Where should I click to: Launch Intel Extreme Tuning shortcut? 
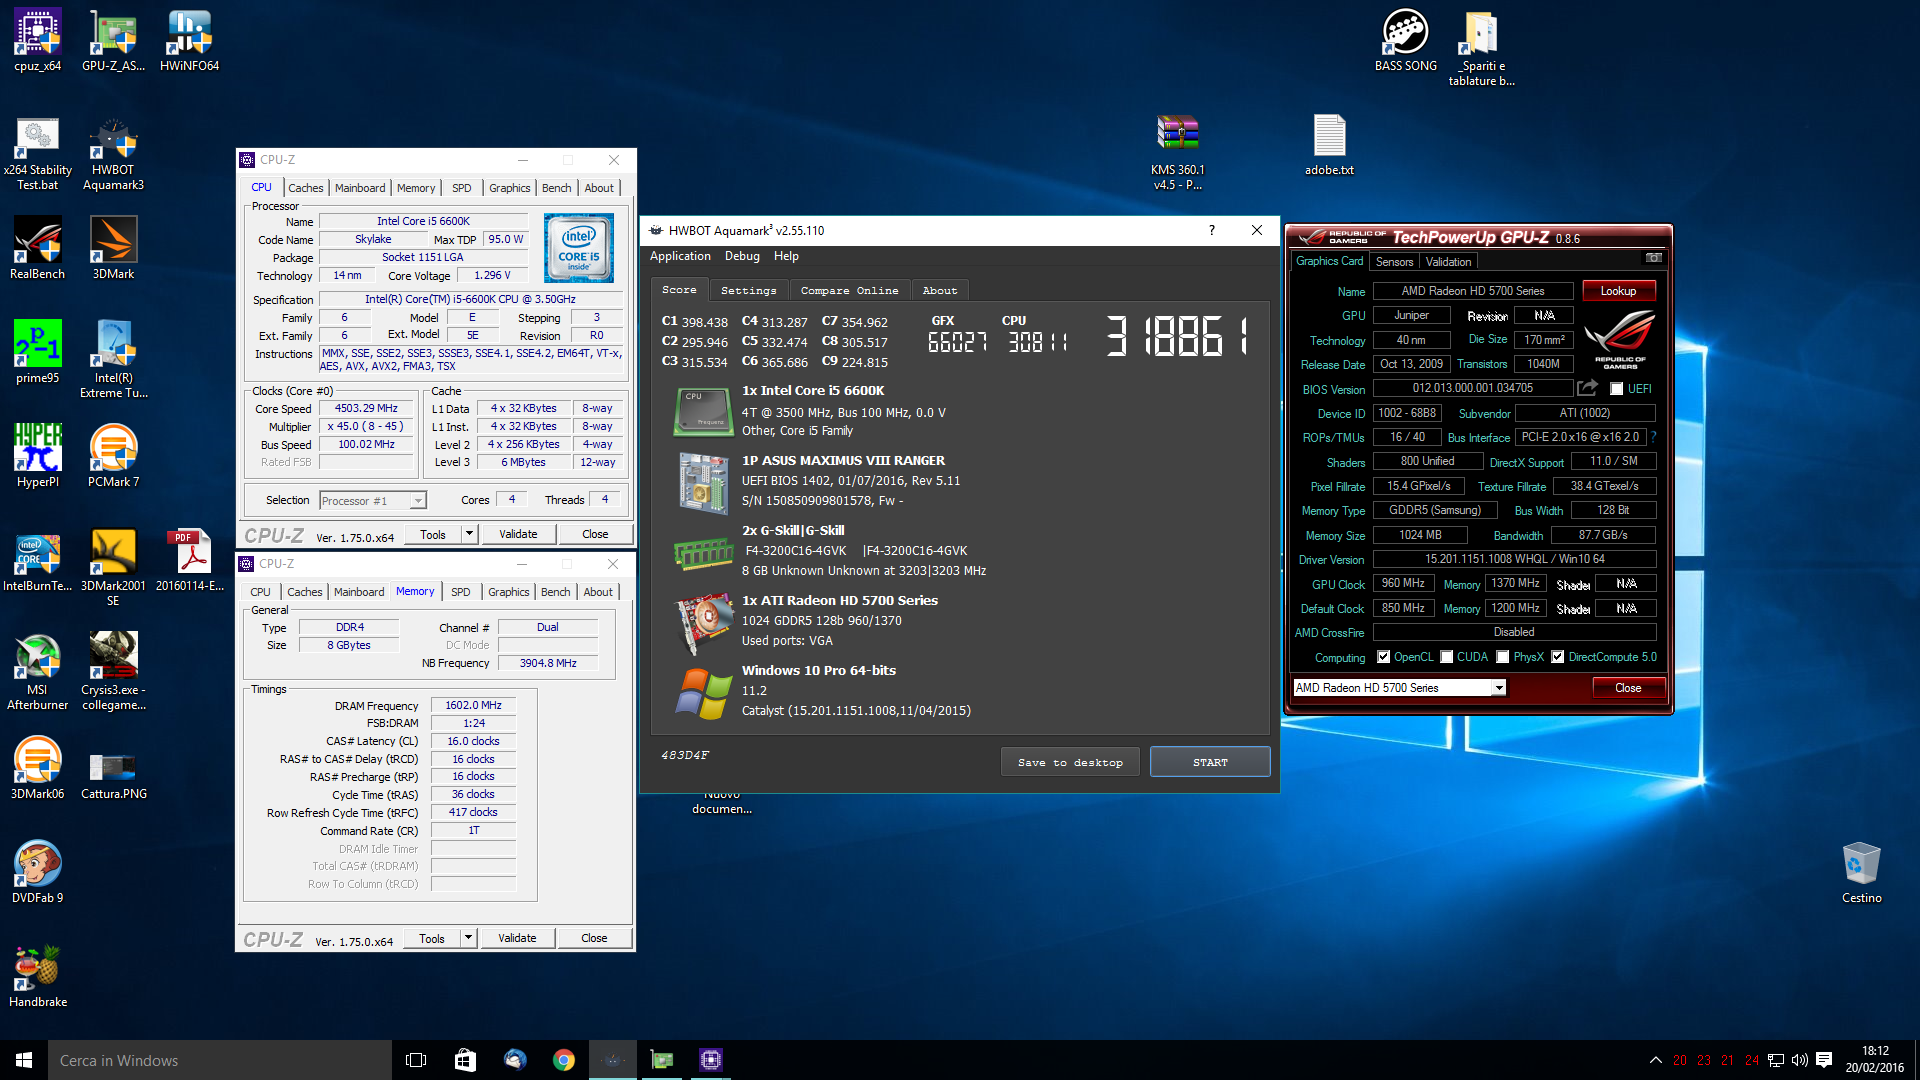click(113, 359)
